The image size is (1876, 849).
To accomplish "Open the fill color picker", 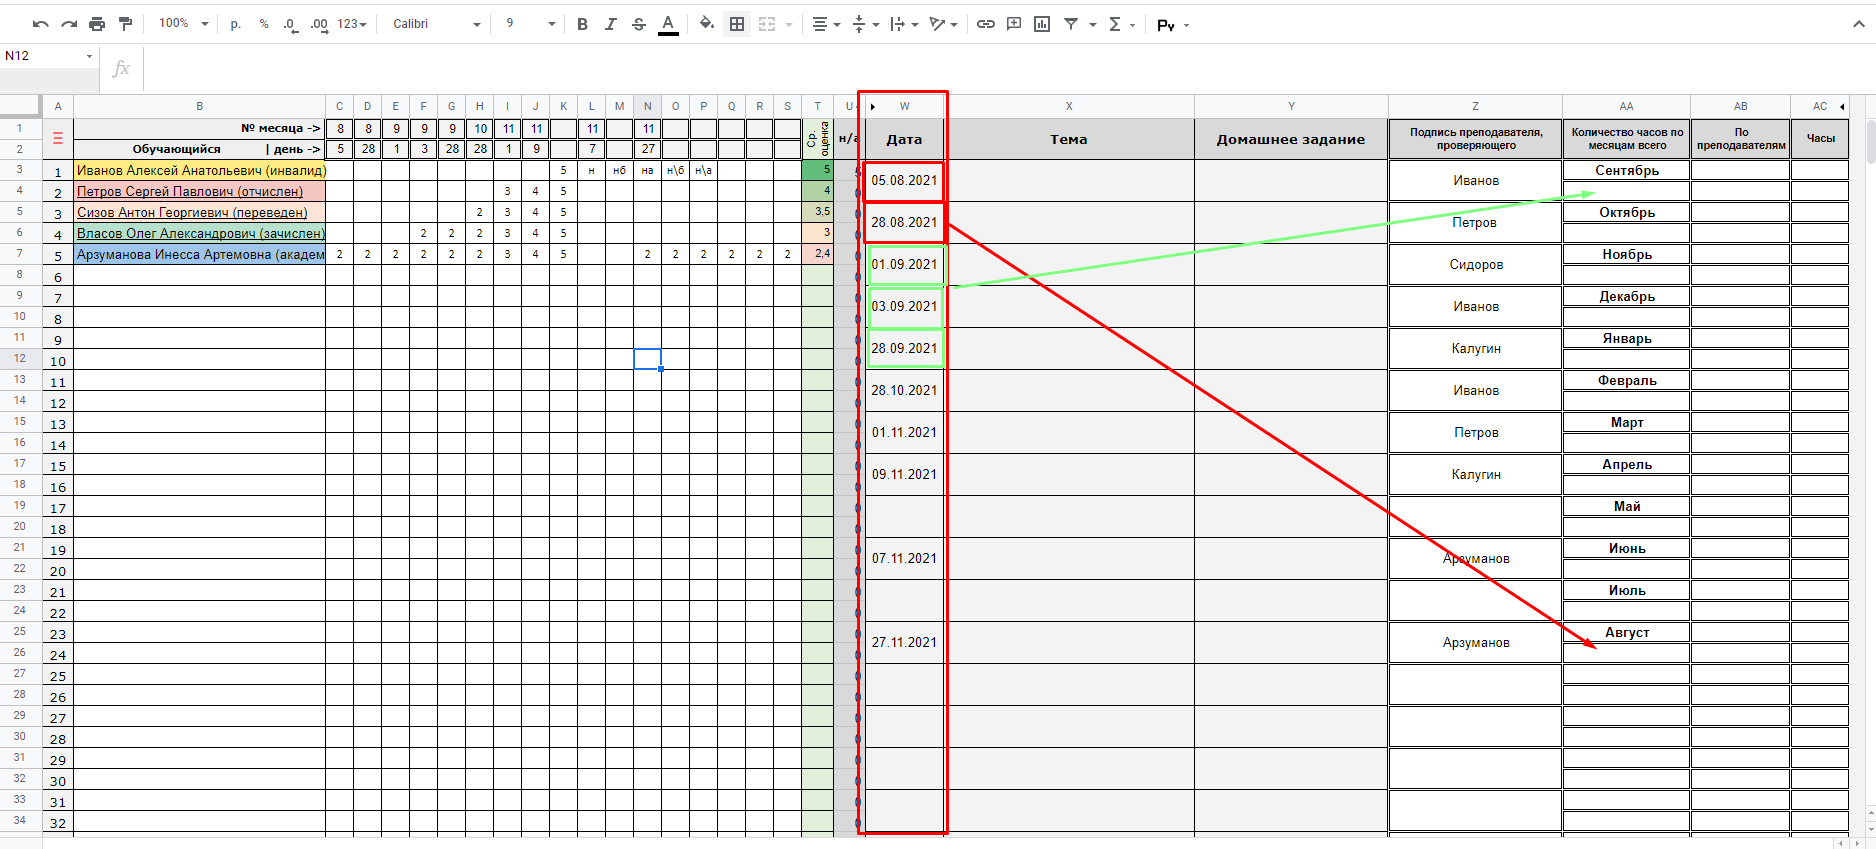I will tap(707, 24).
